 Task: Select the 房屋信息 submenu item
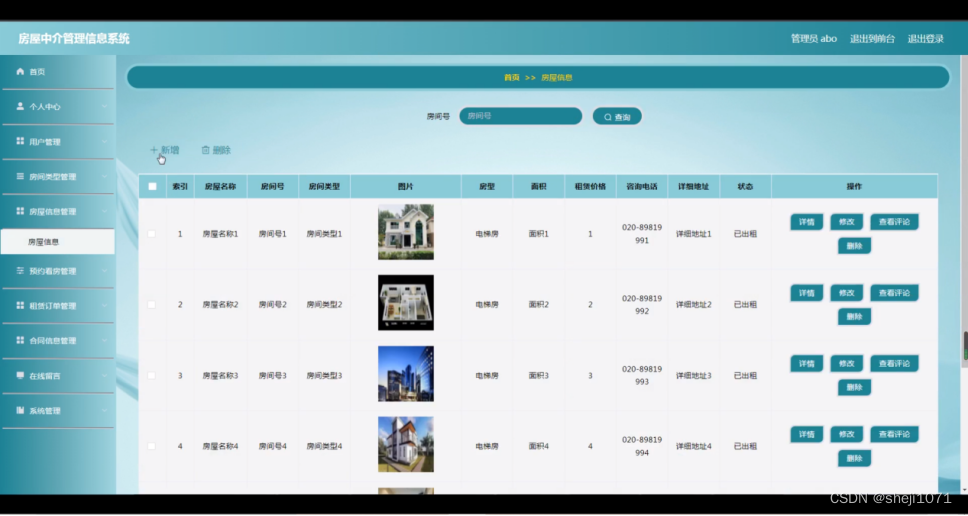tap(57, 242)
